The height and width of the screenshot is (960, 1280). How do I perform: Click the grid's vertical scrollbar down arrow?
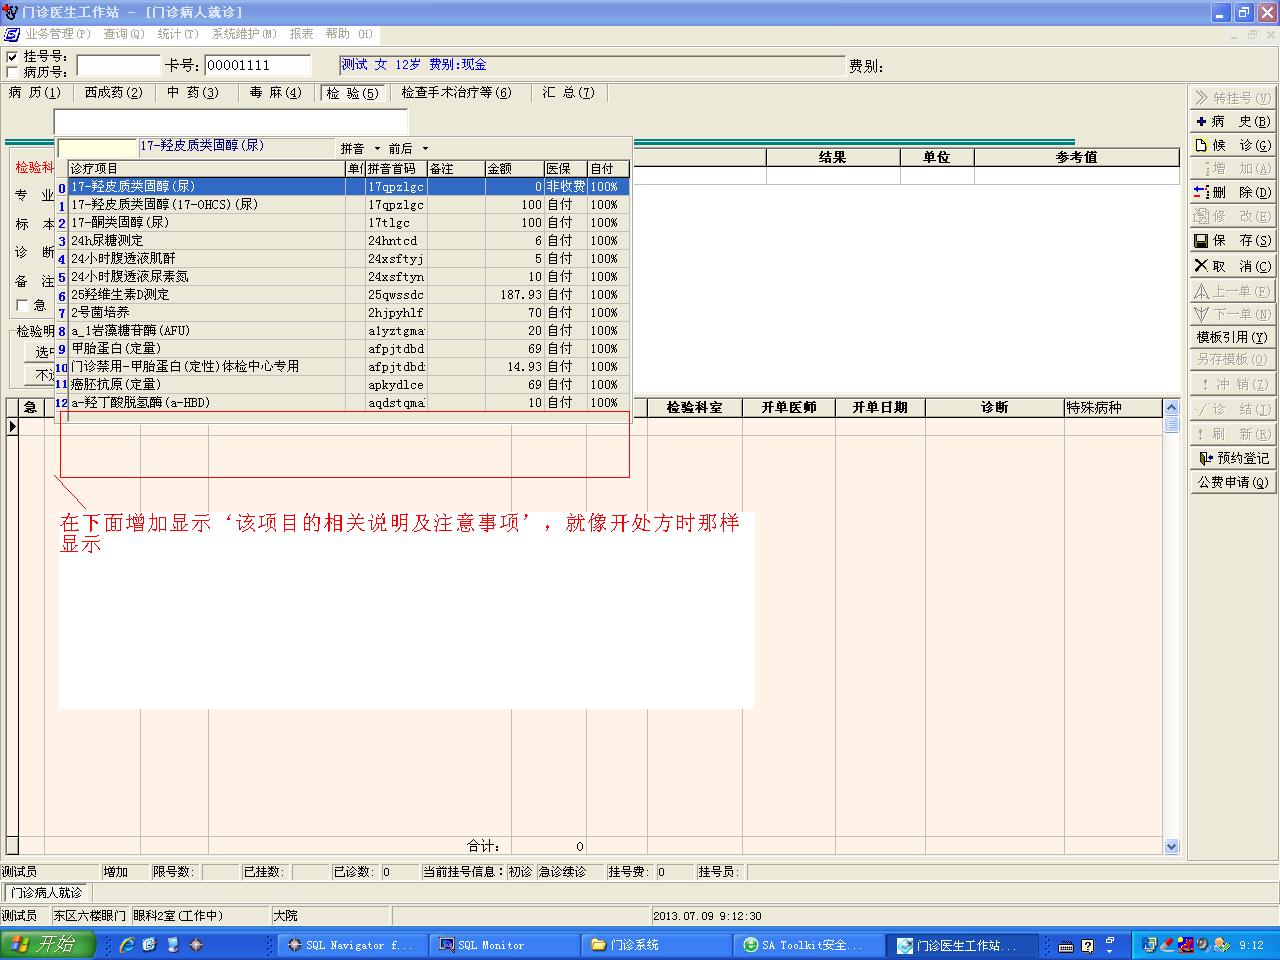coord(1172,846)
